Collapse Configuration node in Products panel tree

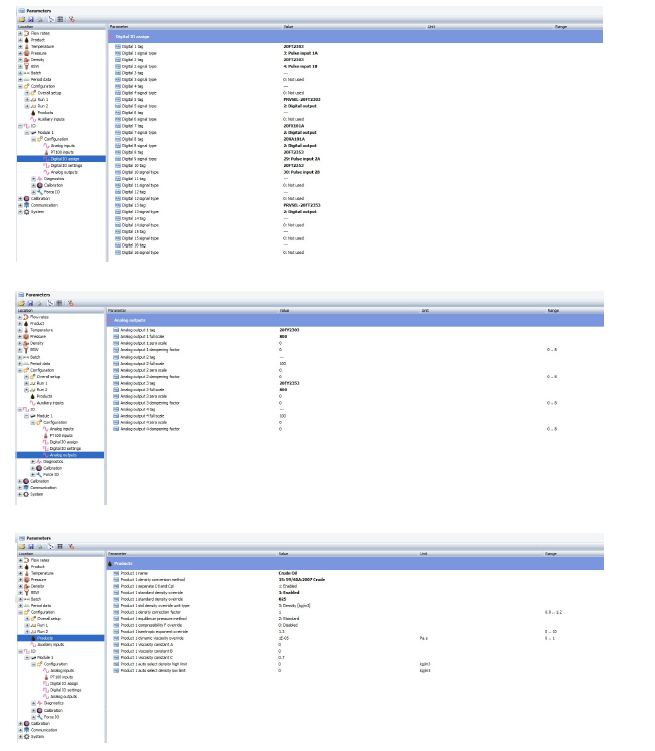click(20, 612)
